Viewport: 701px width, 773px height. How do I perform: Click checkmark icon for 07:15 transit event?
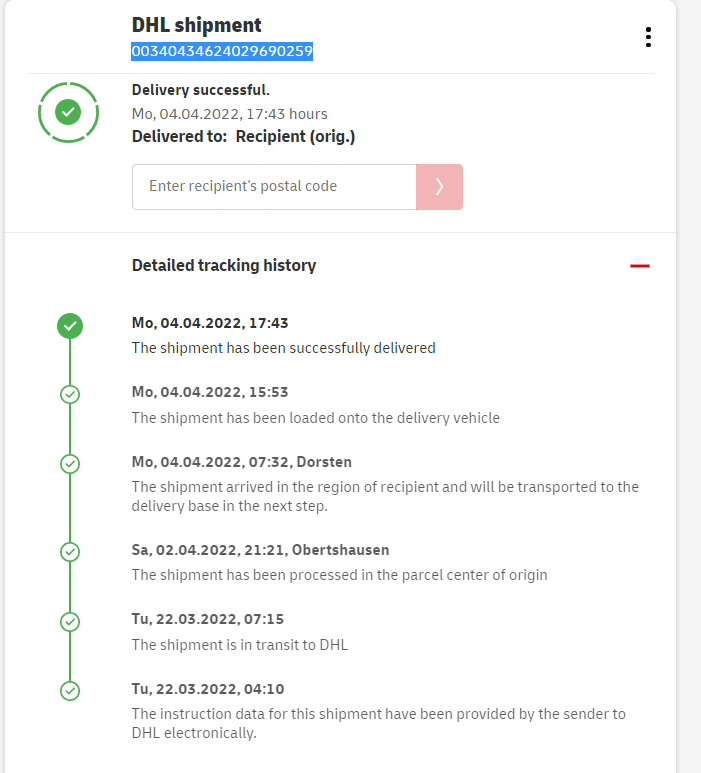point(70,621)
